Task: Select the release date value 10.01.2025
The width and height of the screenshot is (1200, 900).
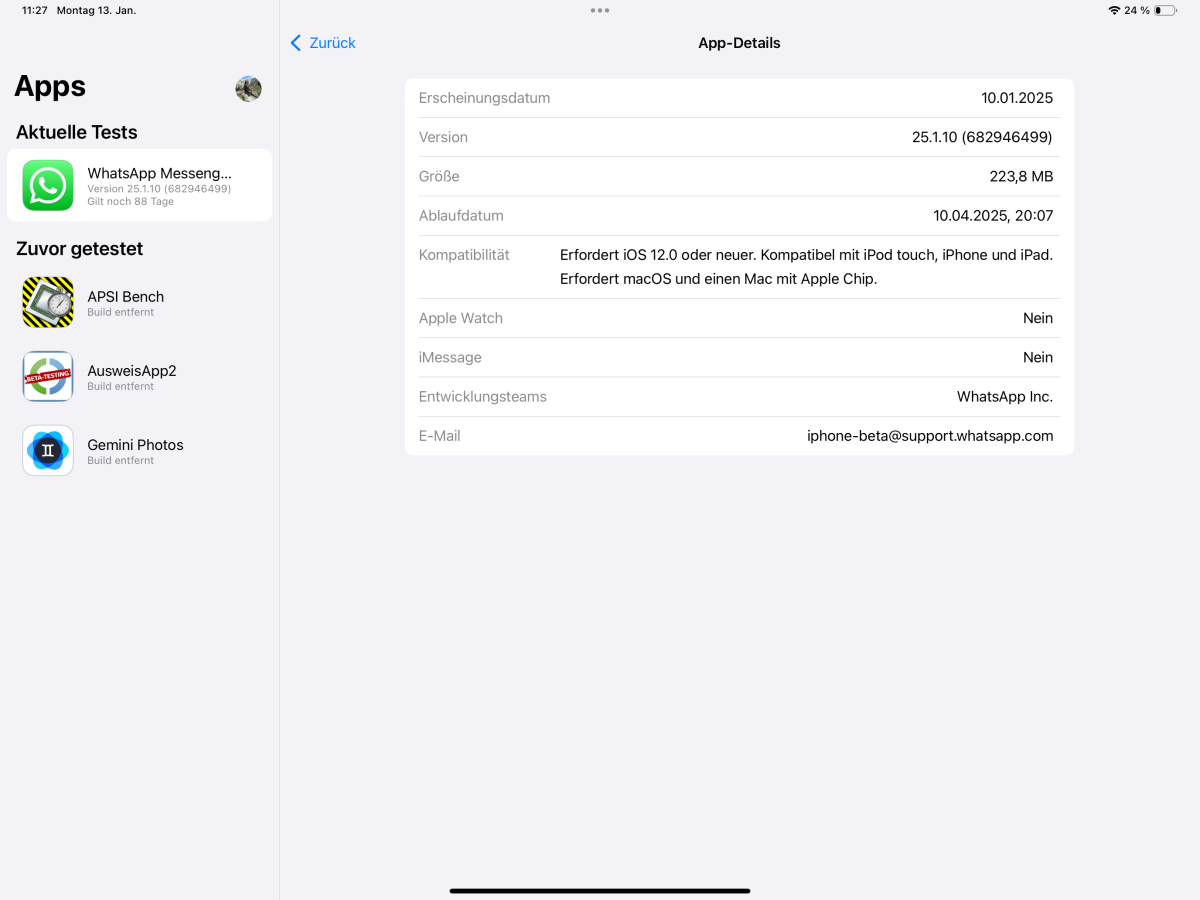Action: pos(1017,98)
